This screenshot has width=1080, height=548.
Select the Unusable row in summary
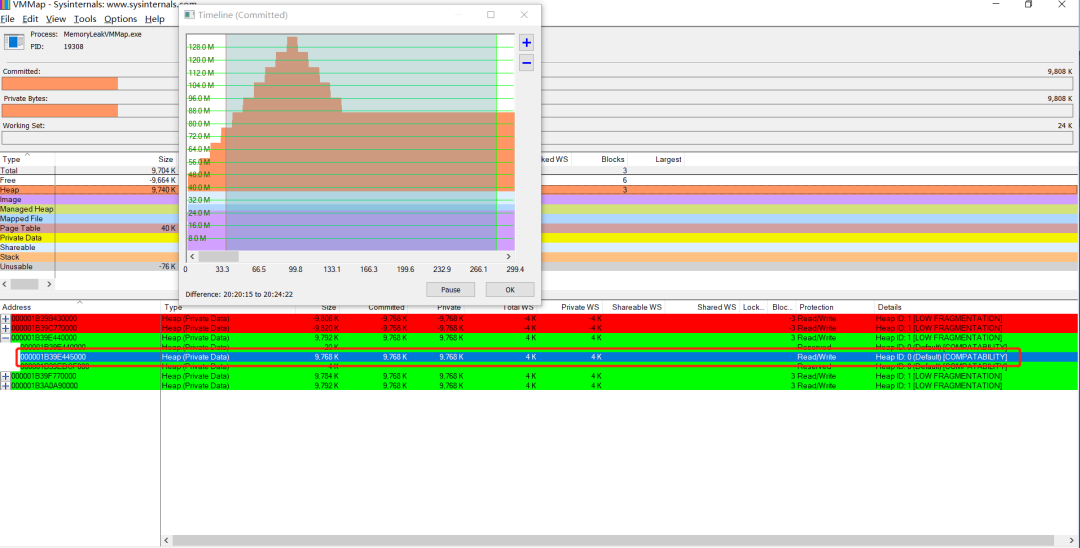539,266
